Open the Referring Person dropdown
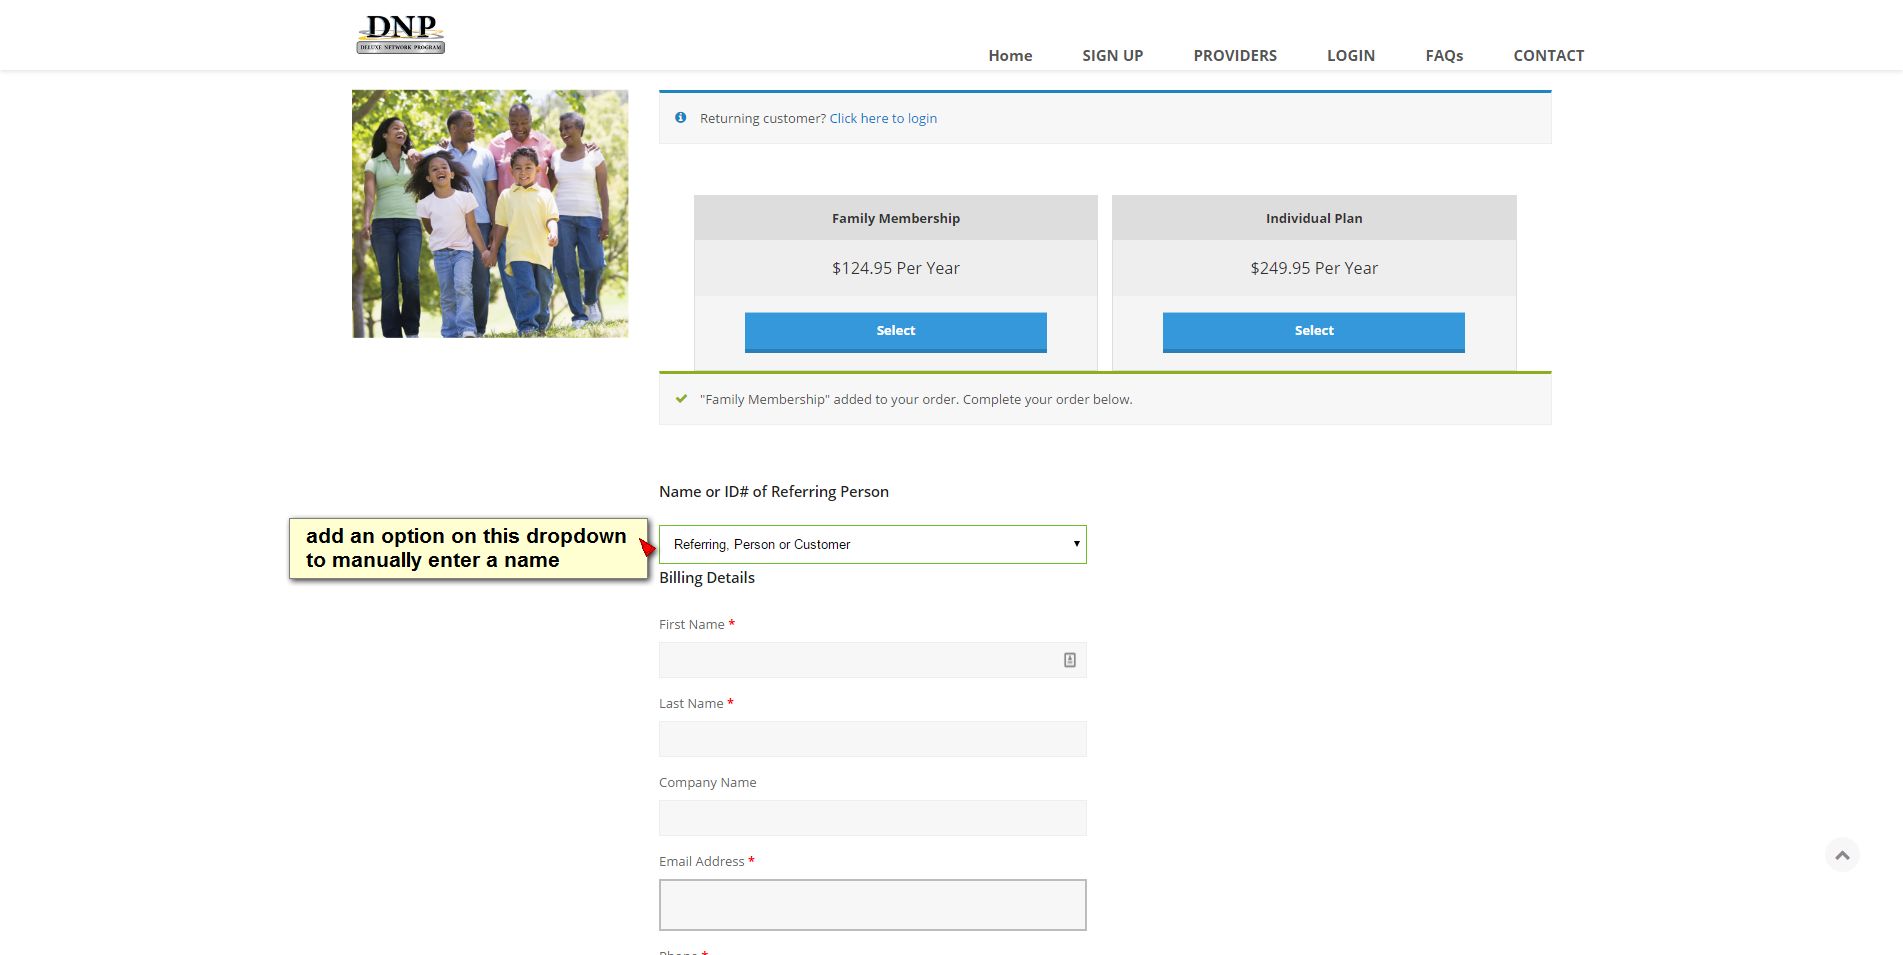 [x=873, y=544]
